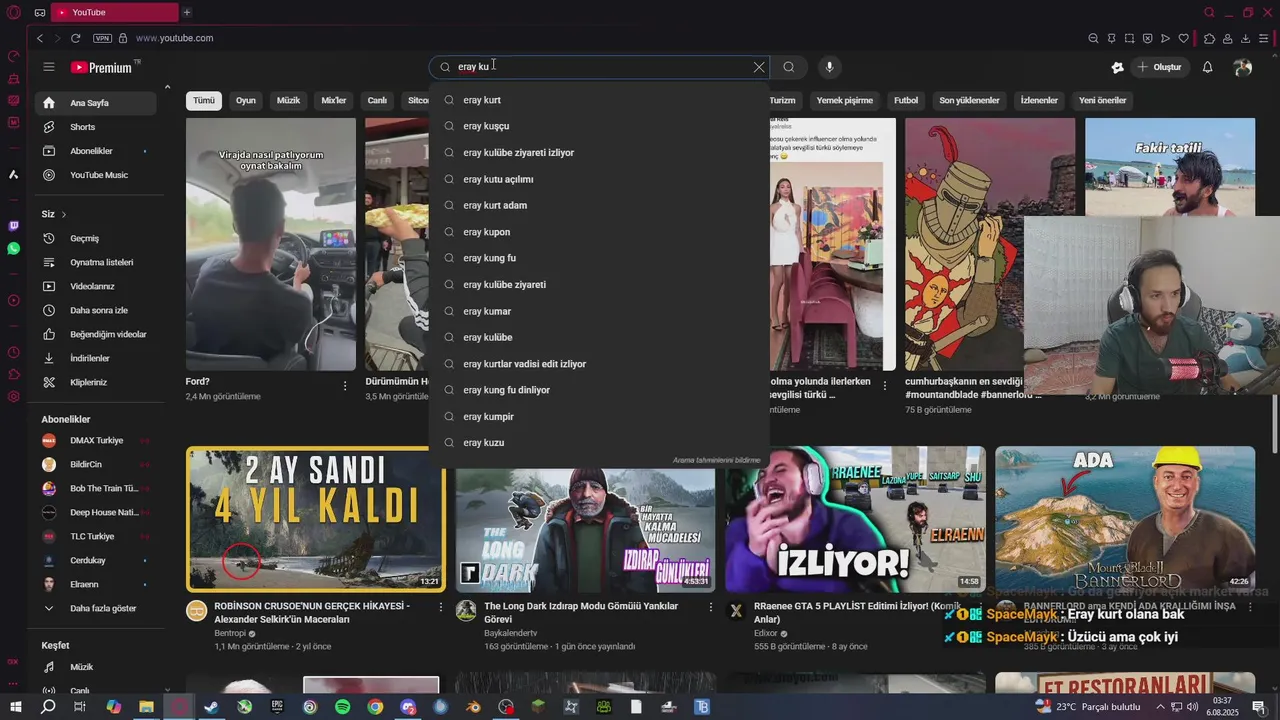Expand 'Daha fazla göster' subscriptions

[x=95, y=608]
